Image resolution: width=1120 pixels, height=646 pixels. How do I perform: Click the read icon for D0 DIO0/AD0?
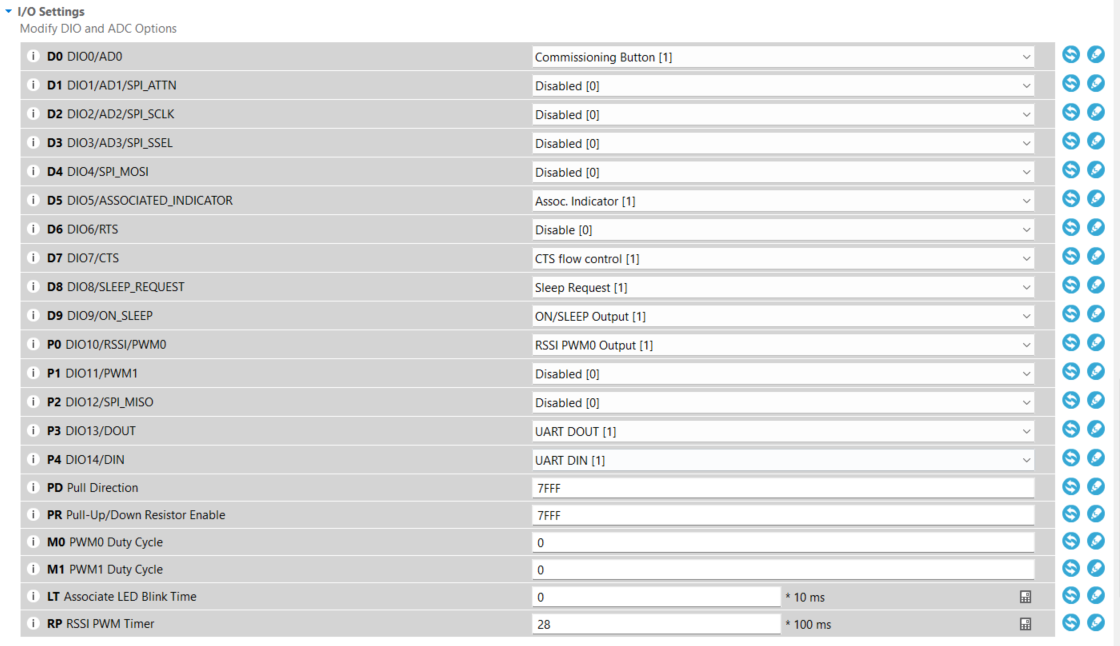[x=1071, y=55]
